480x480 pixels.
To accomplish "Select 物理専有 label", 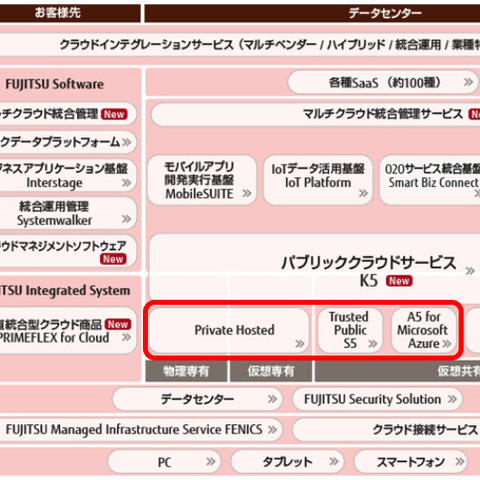I will tap(186, 371).
